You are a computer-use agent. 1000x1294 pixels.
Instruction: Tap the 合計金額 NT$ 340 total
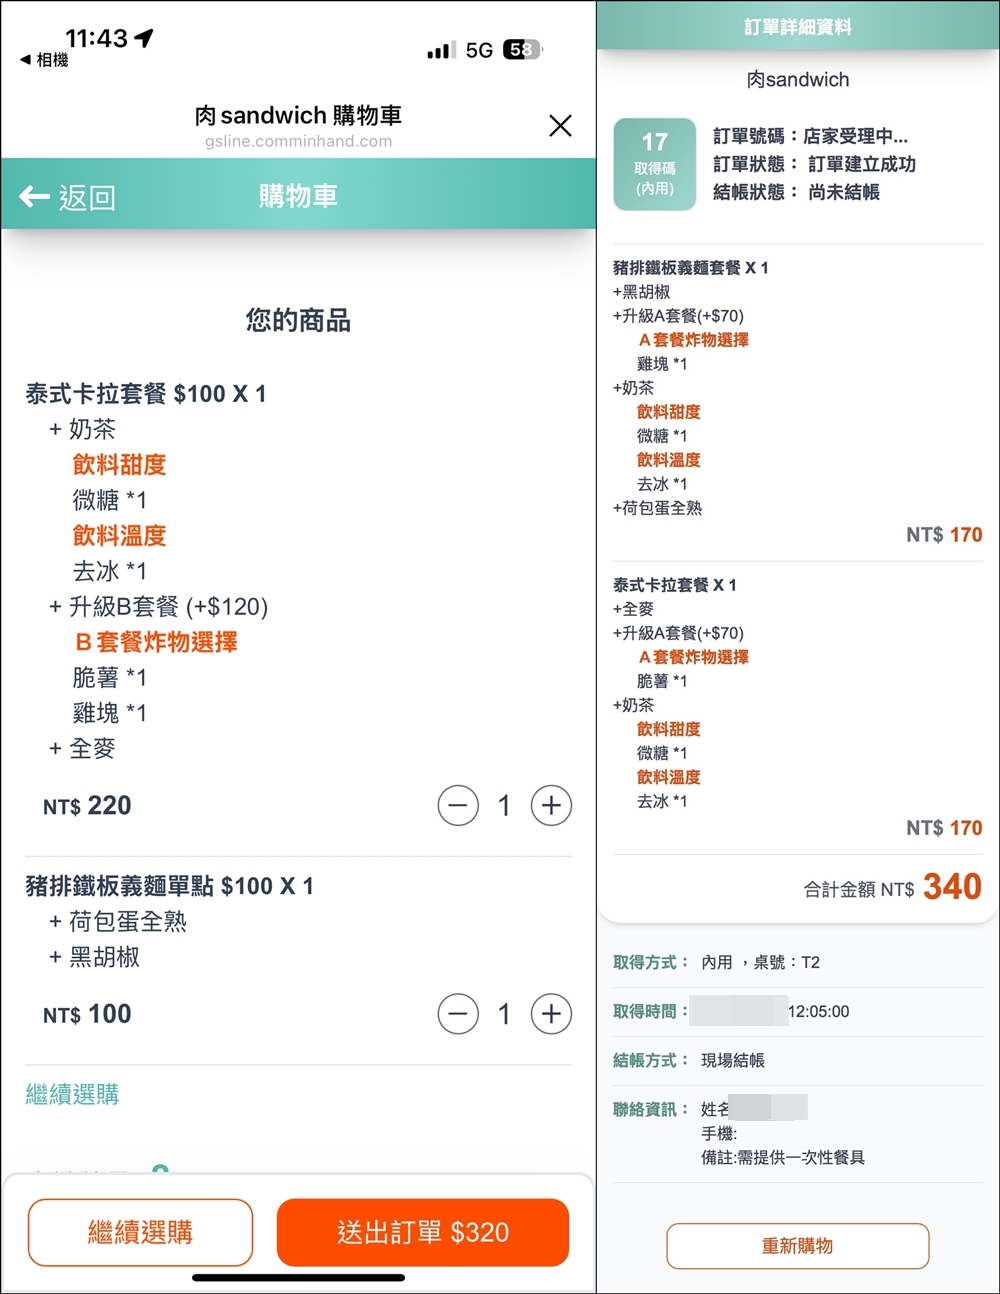point(892,887)
